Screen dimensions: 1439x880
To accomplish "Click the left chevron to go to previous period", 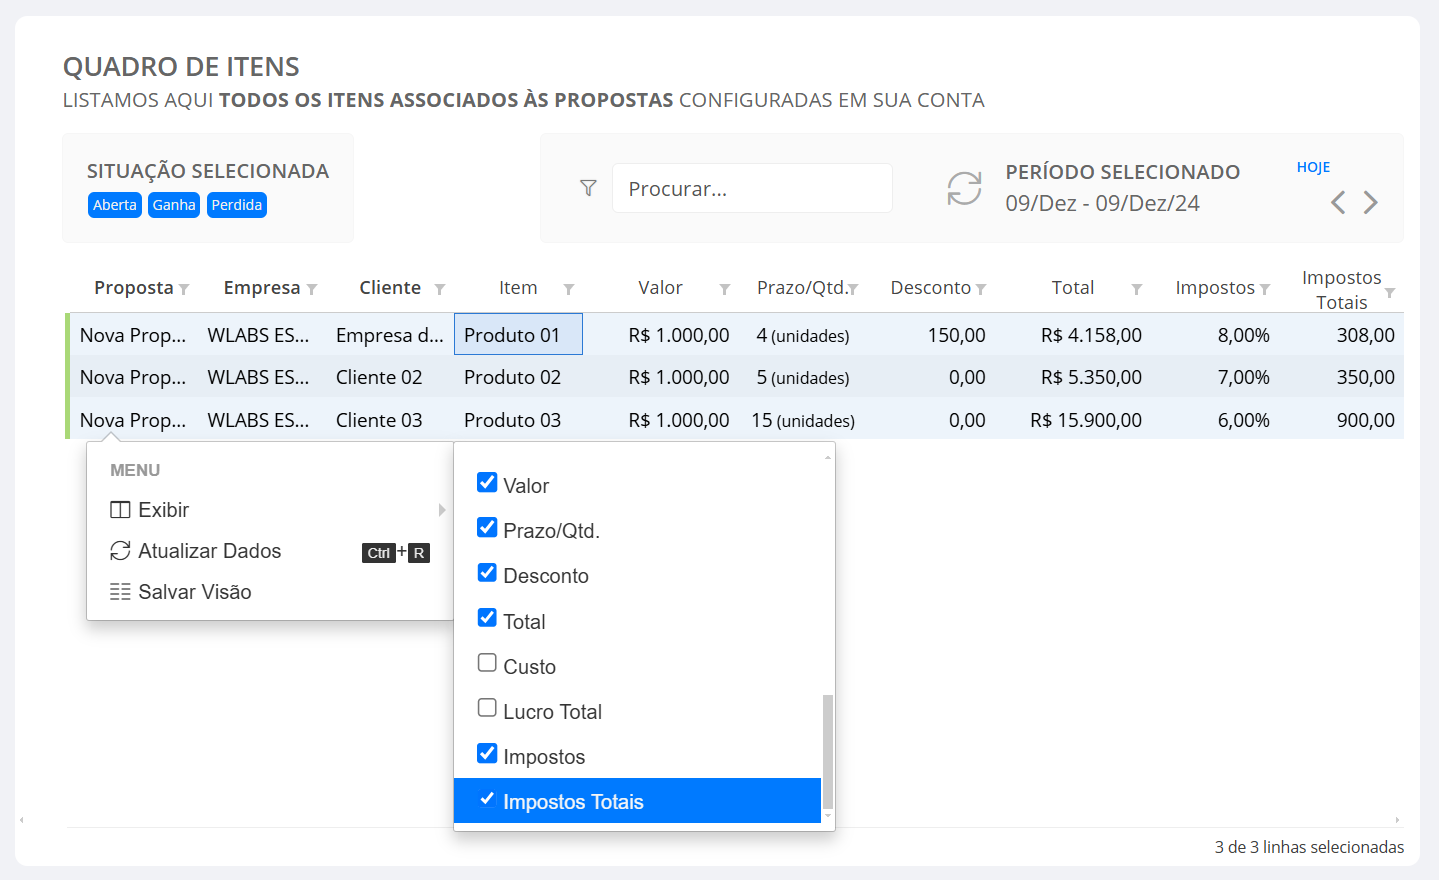I will coord(1338,202).
